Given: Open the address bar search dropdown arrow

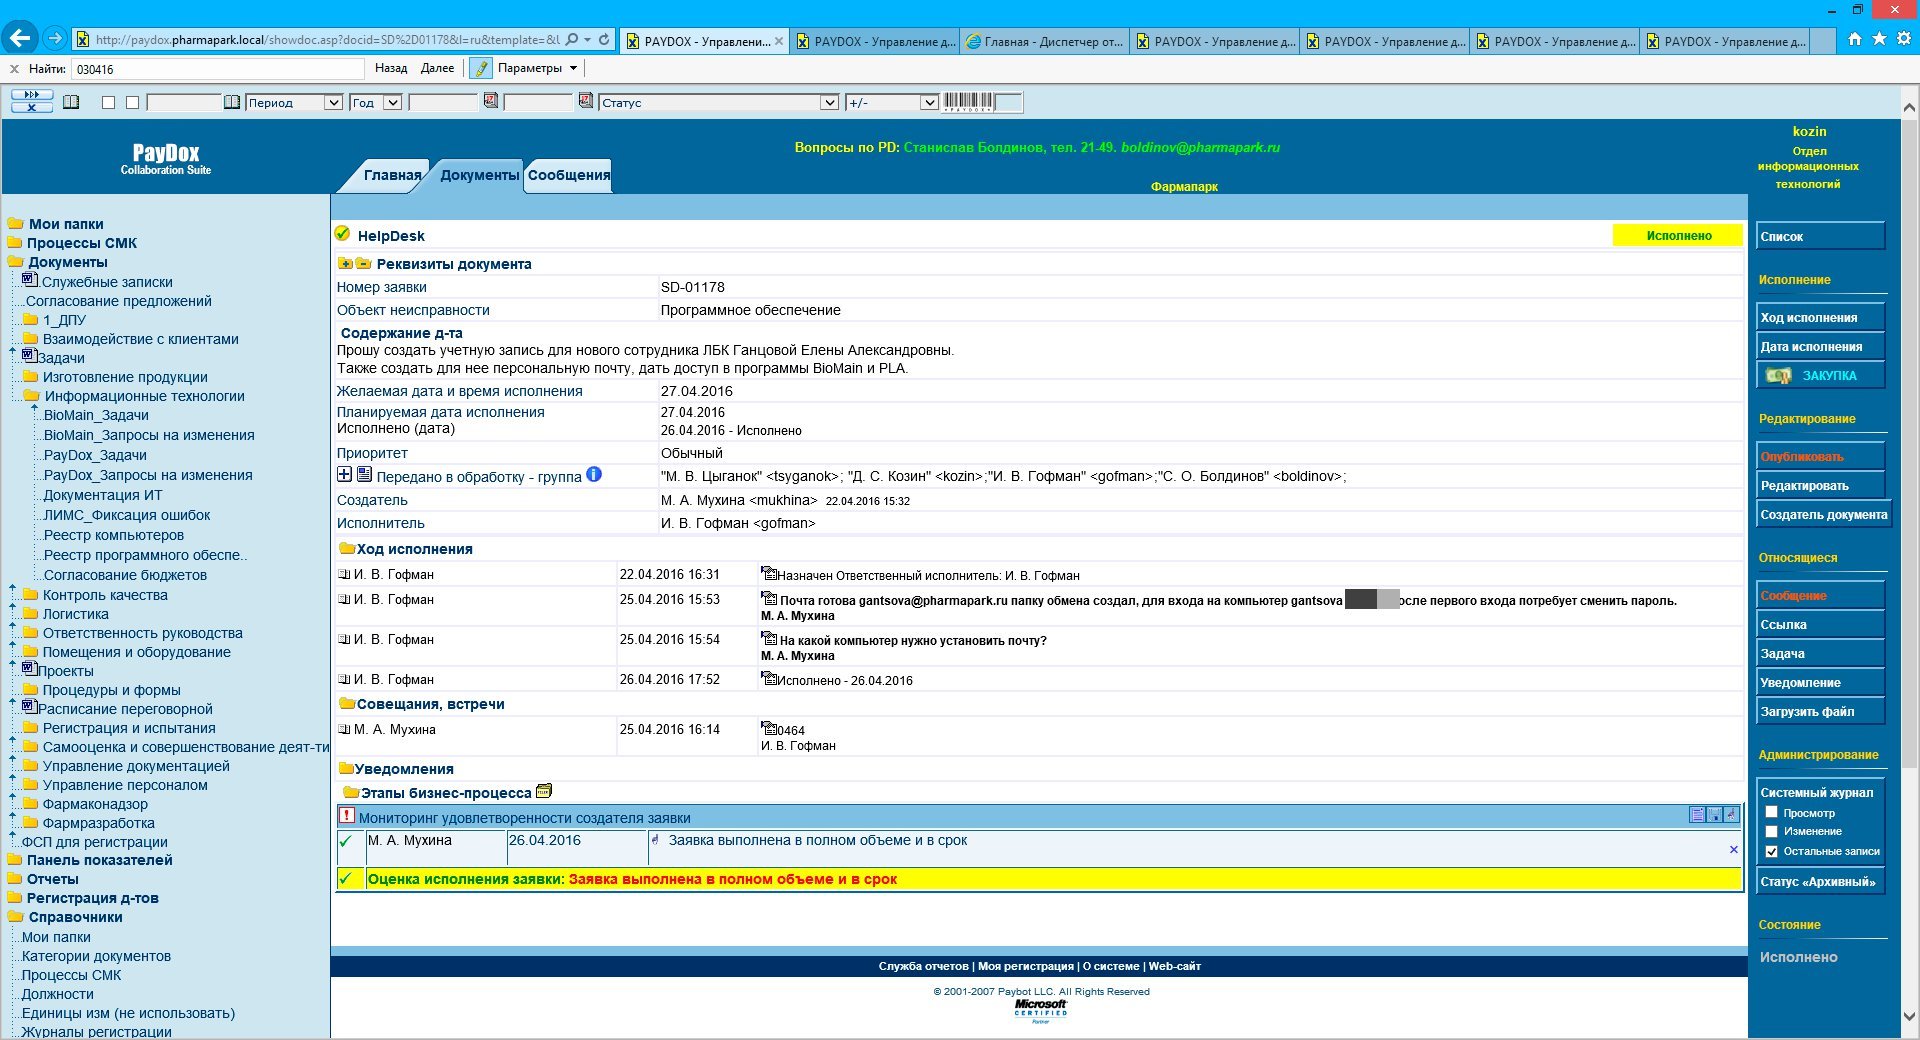Looking at the screenshot, I should [587, 40].
